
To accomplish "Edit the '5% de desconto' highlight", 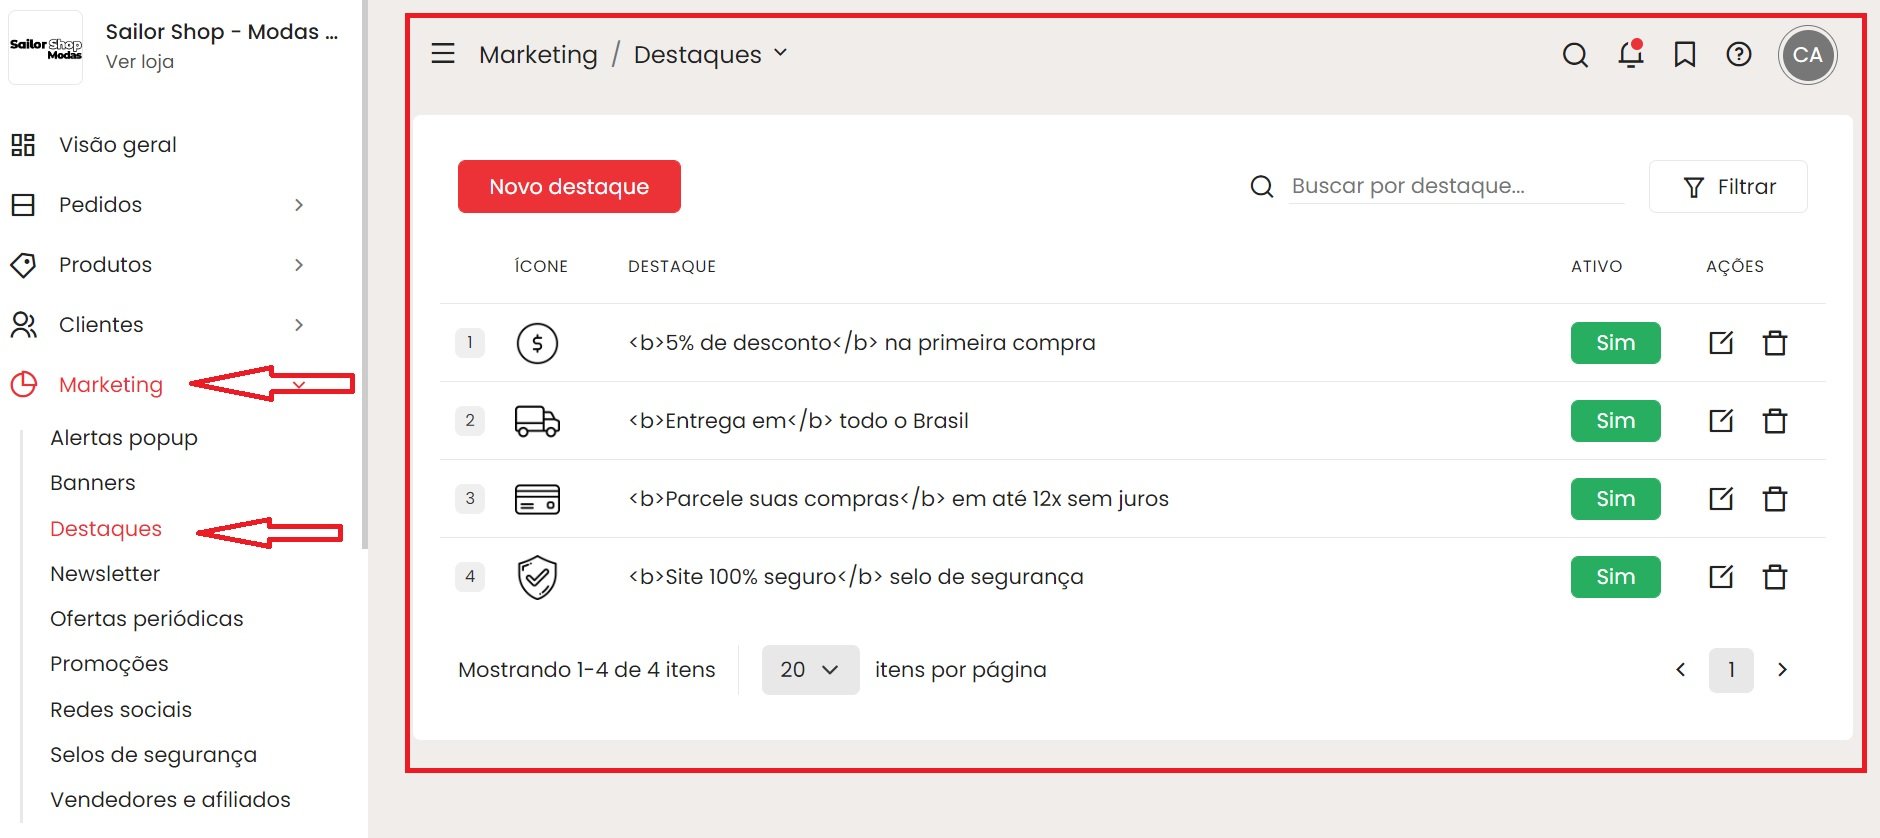I will coord(1721,343).
